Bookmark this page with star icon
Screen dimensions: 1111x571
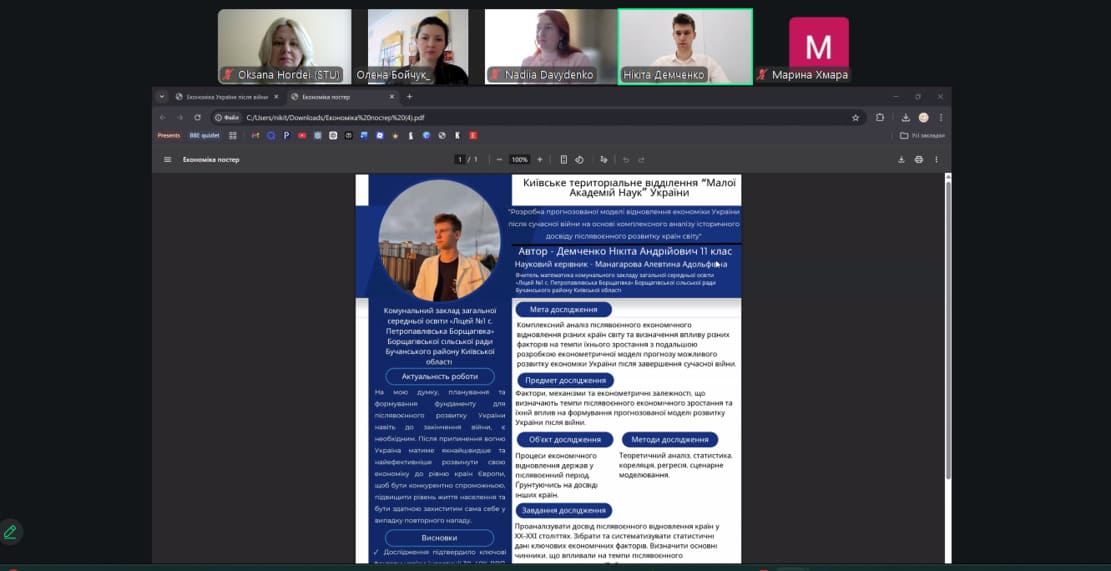[x=855, y=117]
